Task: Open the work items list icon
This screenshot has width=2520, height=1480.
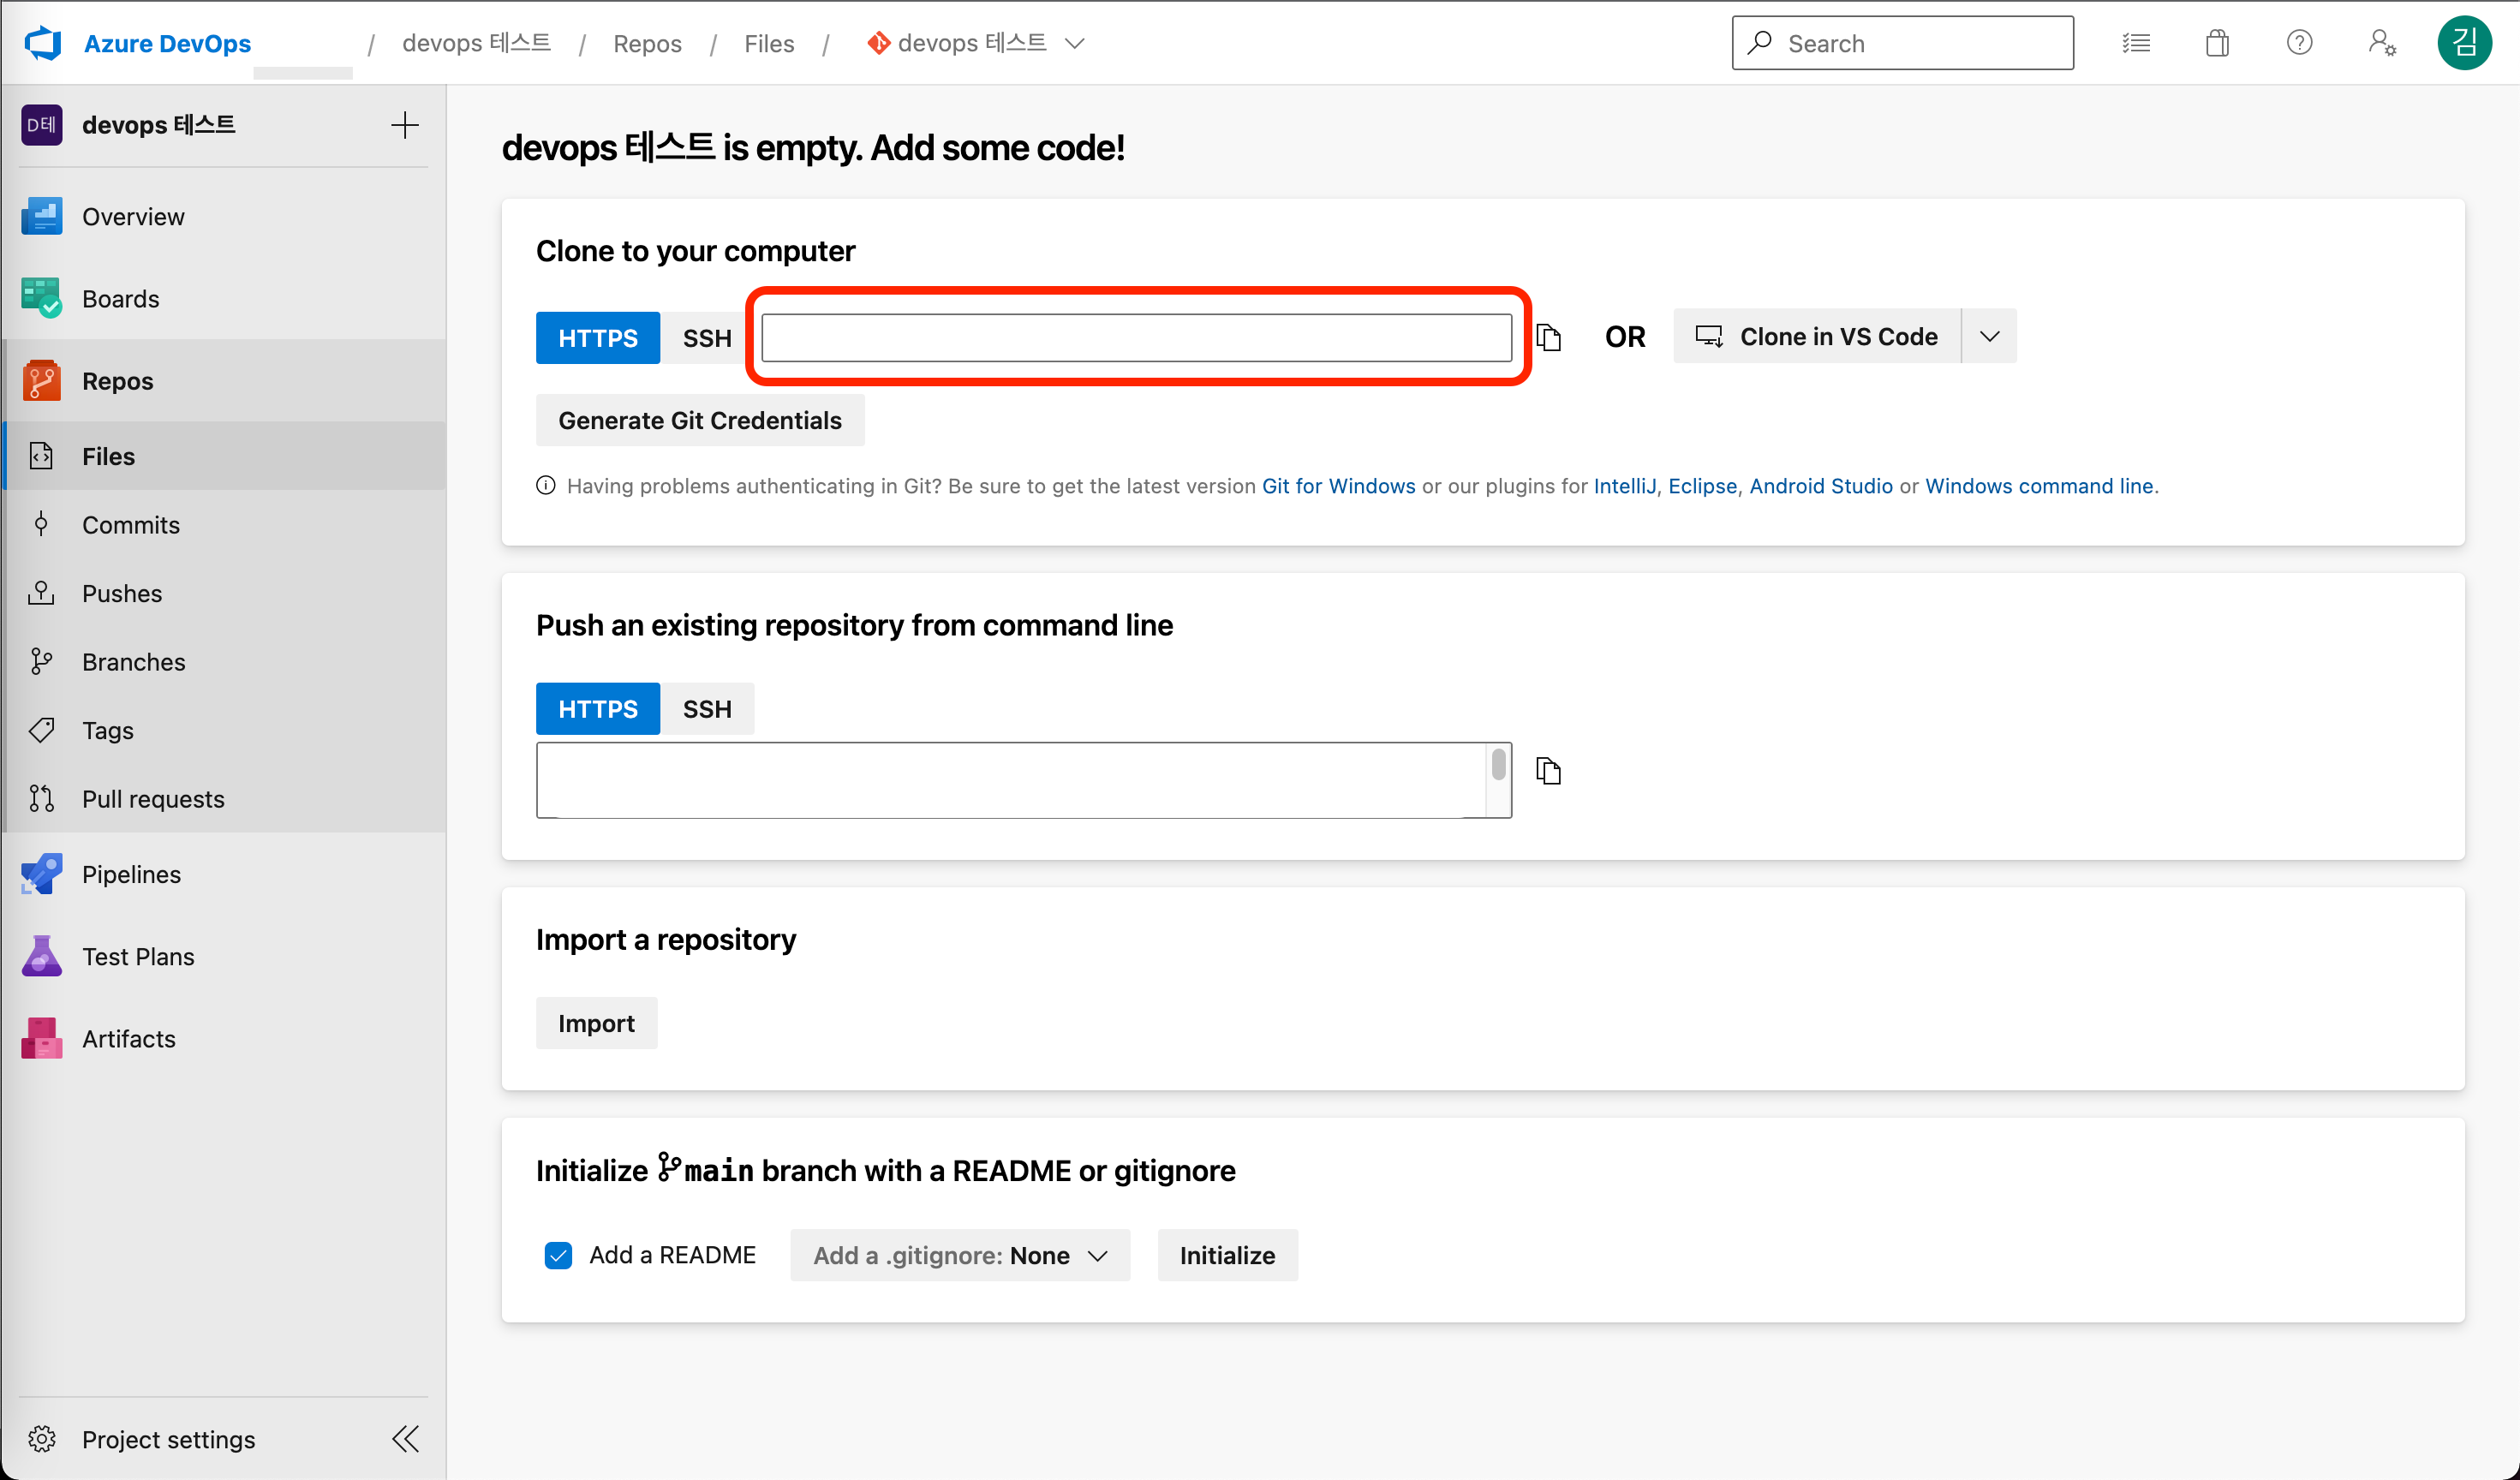Action: [x=2136, y=43]
